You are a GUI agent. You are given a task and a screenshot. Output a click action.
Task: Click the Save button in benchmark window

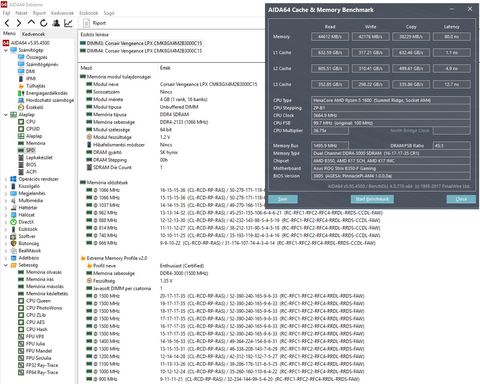pyautogui.click(x=283, y=199)
